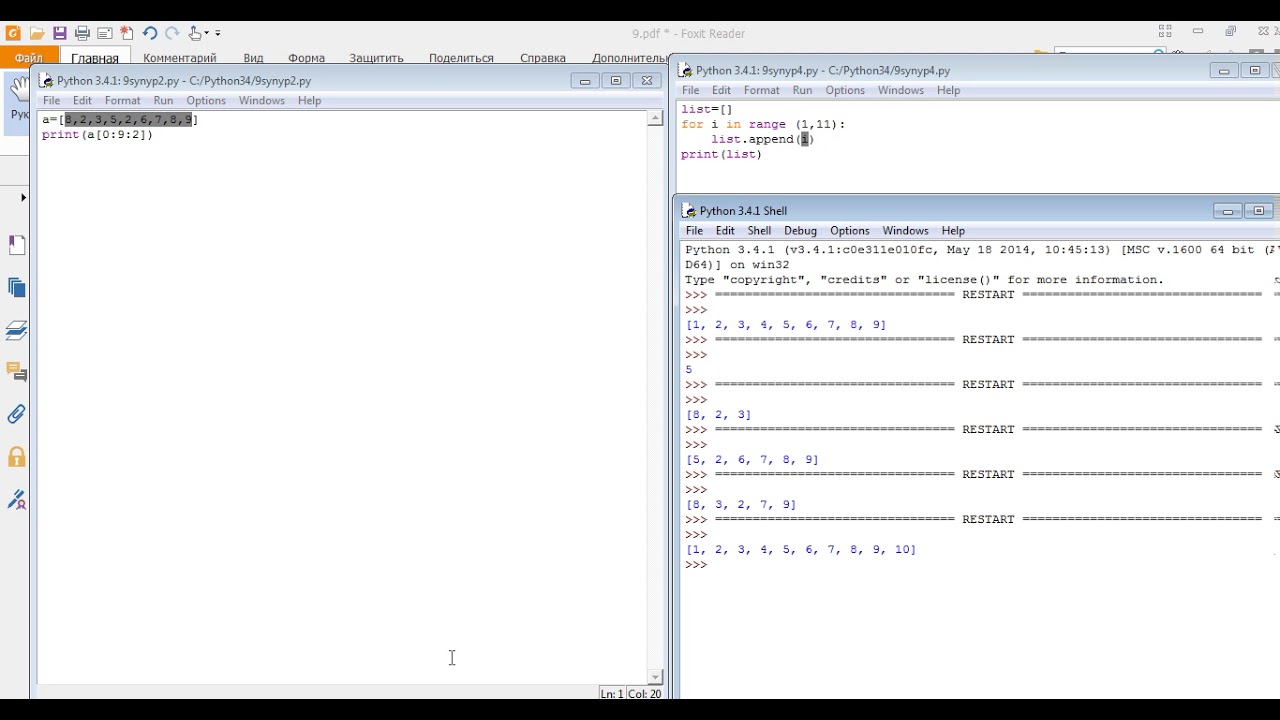Screen dimensions: 1280x720
Task: Click the print(a[0:9:2]) code line
Action: [x=98, y=134]
